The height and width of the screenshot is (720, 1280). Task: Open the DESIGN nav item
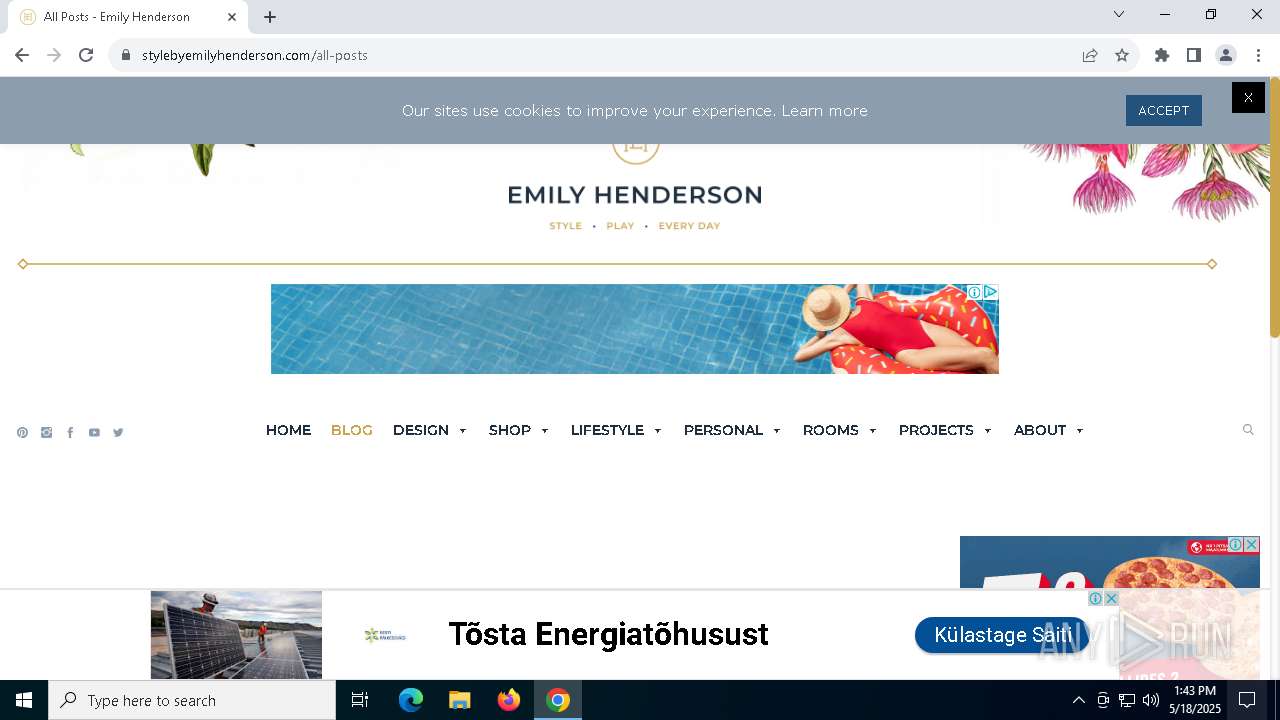(x=421, y=430)
